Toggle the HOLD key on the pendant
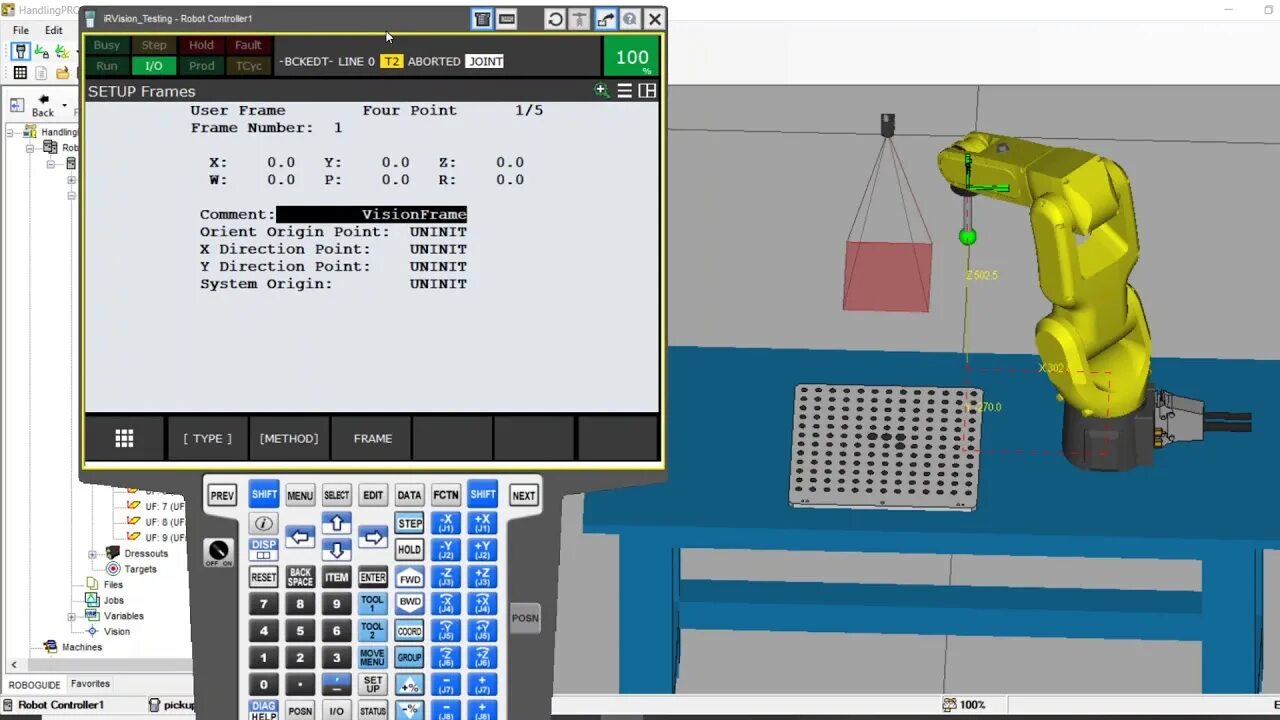 tap(409, 550)
